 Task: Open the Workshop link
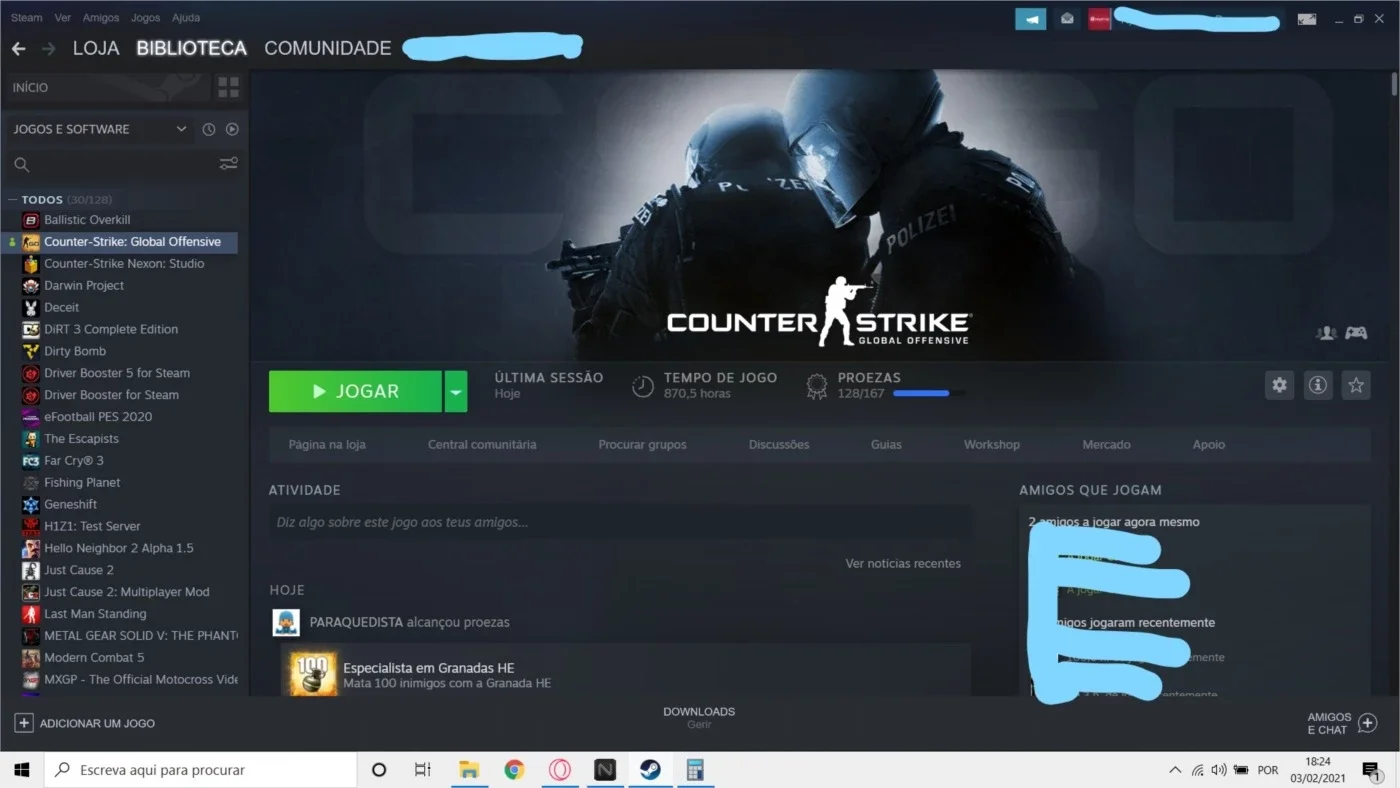tap(992, 445)
